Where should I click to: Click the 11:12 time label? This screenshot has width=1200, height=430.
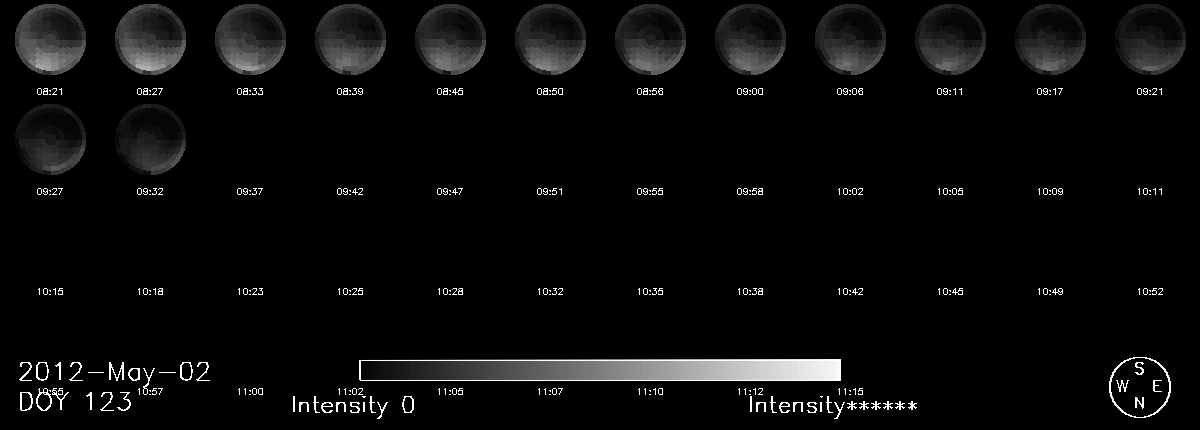750,391
